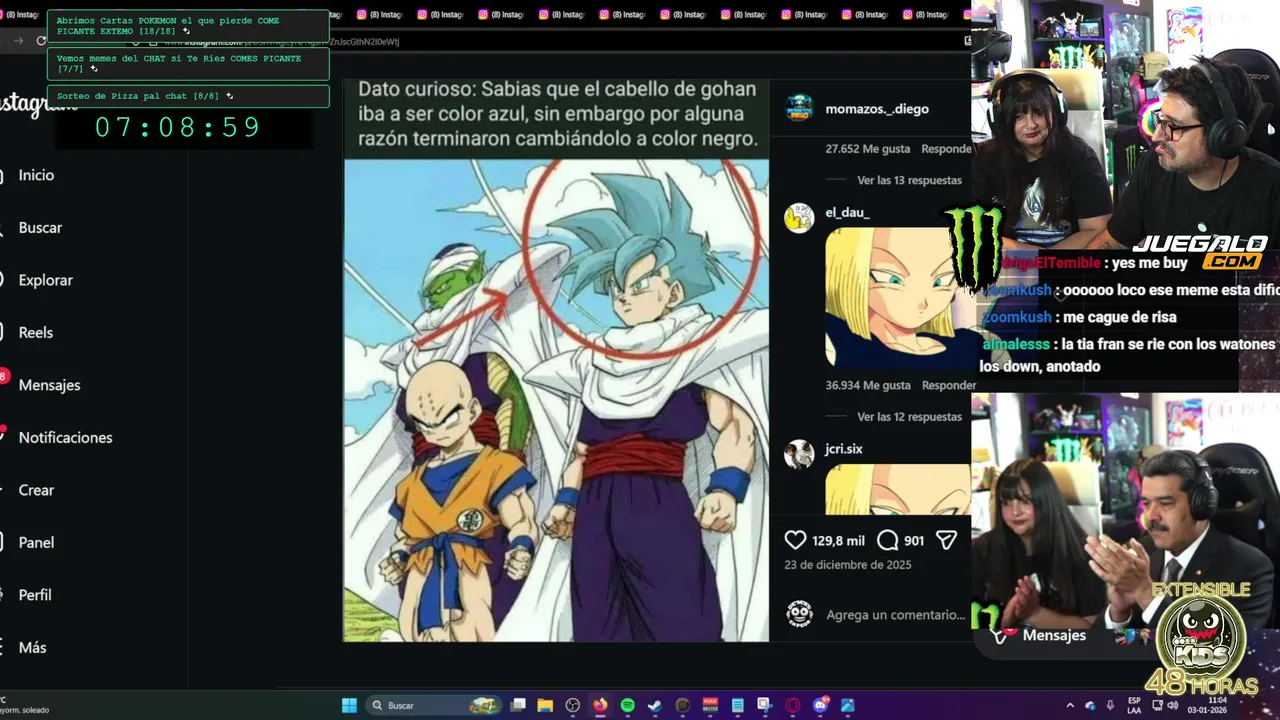Viewport: 1280px width, 720px height.
Task: Select Crear in Instagram sidebar
Action: (x=36, y=490)
